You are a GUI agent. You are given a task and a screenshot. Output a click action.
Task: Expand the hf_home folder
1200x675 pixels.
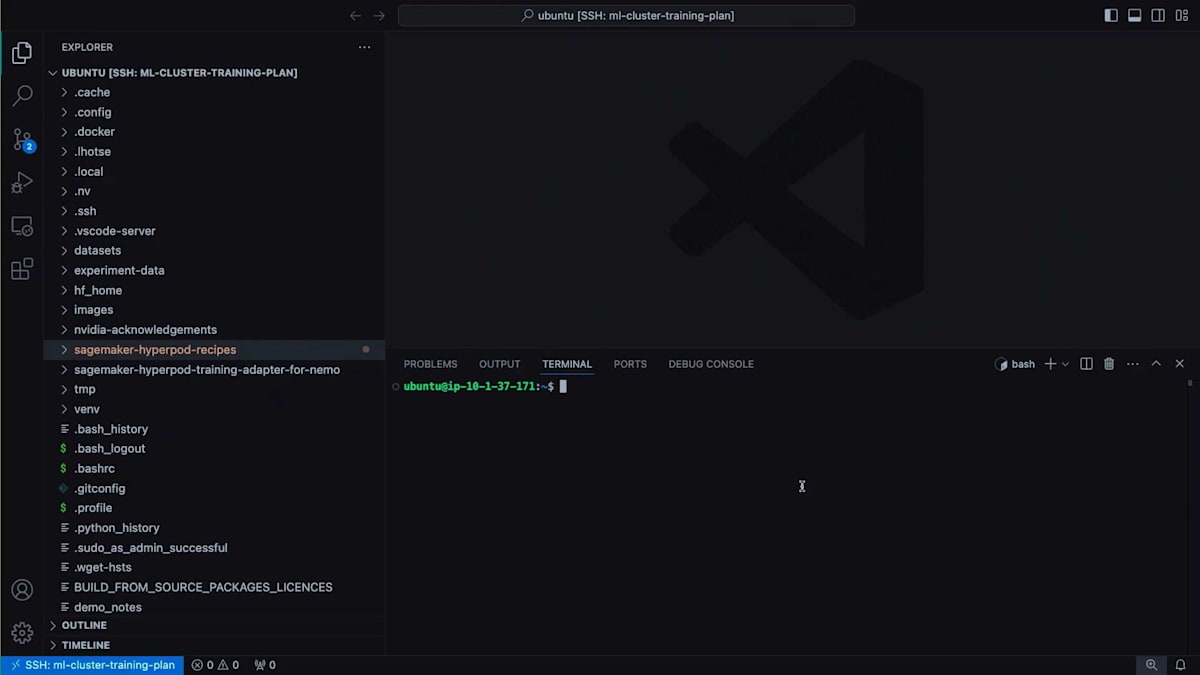214,290
